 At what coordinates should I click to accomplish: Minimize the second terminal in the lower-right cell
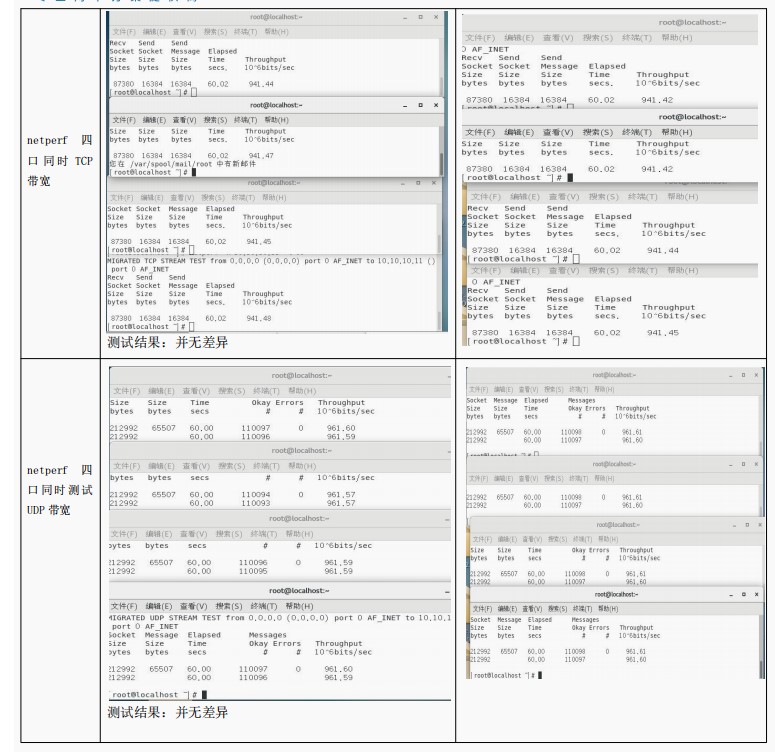click(x=729, y=464)
